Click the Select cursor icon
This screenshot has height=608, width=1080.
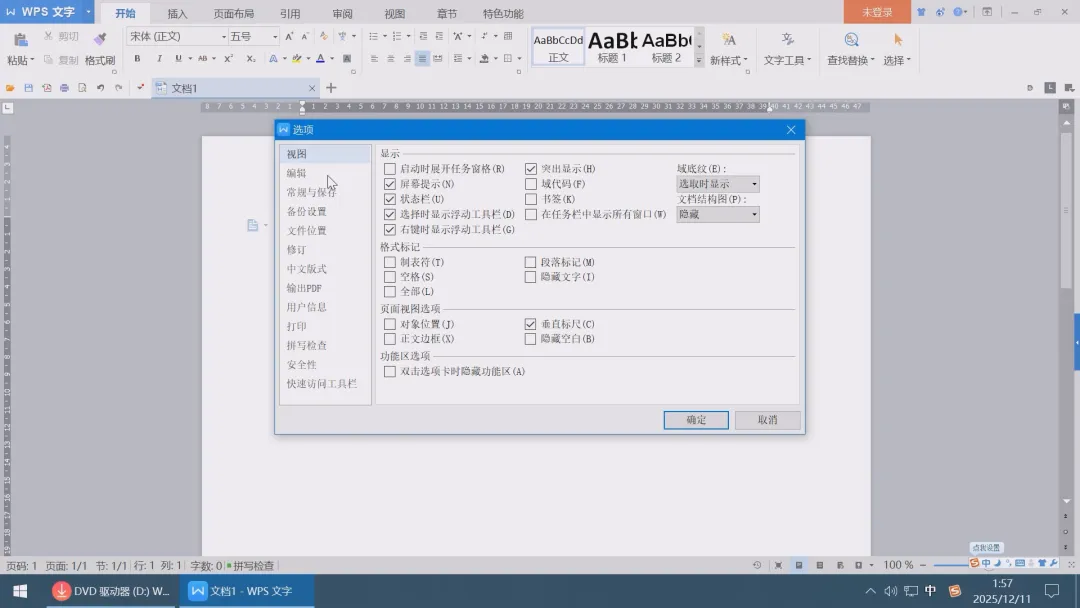[897, 40]
